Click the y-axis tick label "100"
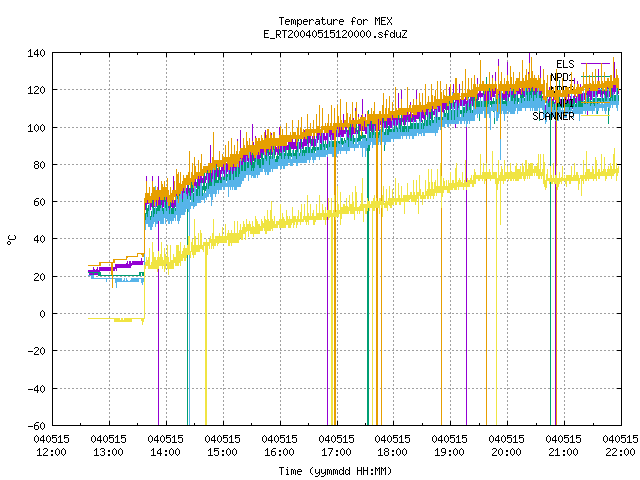The image size is (640, 480). (x=36, y=128)
